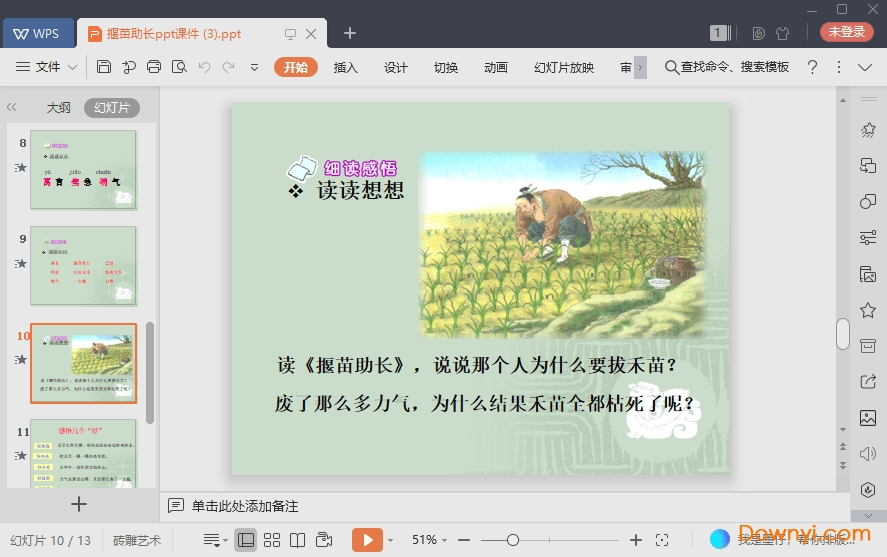This screenshot has height=557, width=887.
Task: Open the shapes icon in right sidebar
Action: tap(868, 201)
